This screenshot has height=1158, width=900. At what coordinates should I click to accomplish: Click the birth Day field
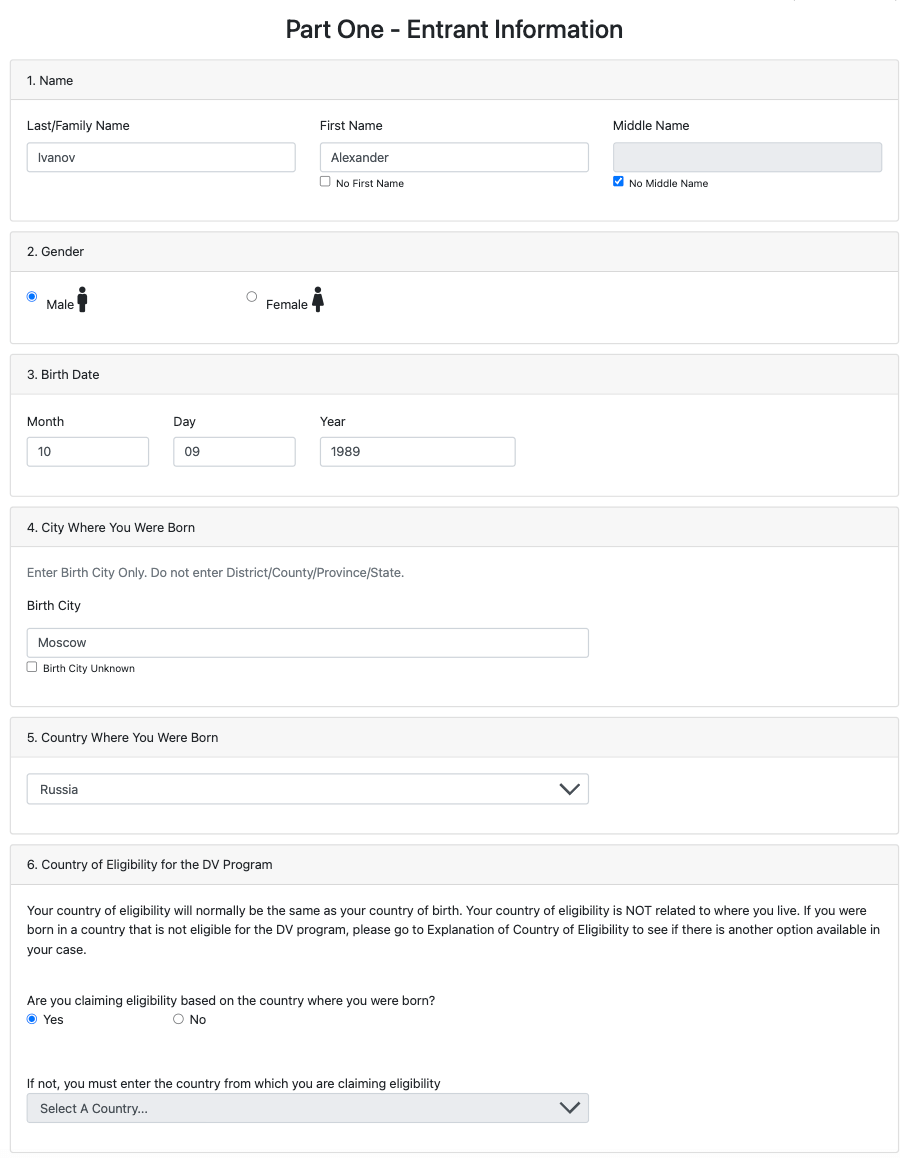tap(234, 451)
